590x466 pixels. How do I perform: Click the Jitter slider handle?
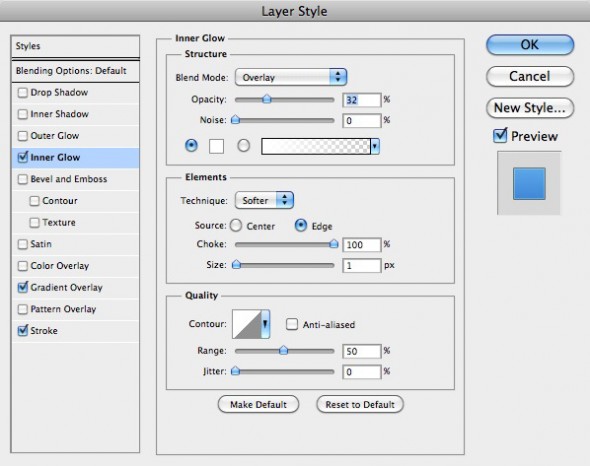(x=235, y=372)
